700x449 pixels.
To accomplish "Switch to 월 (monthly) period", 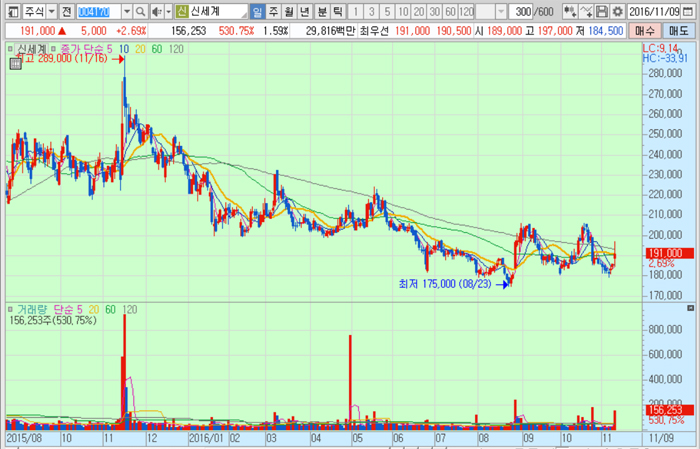I will click(289, 11).
